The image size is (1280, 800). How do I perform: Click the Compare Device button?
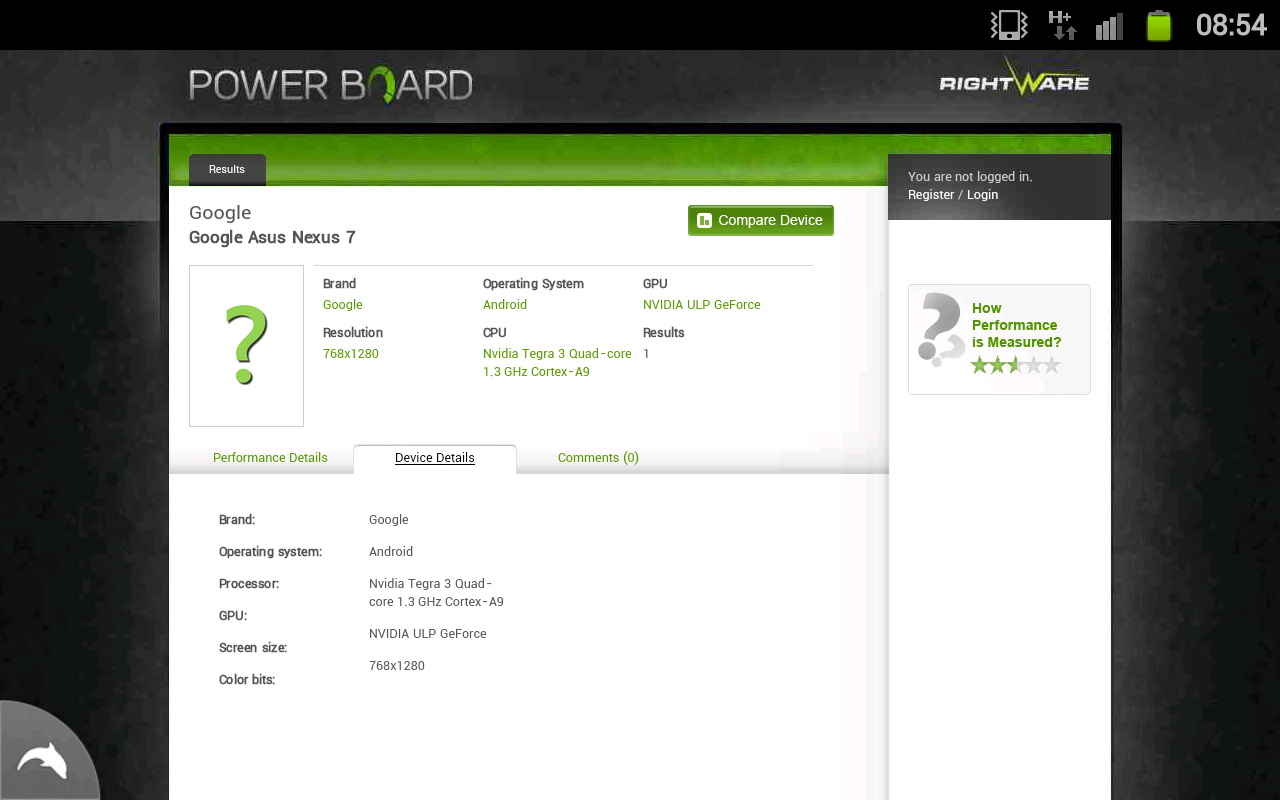pyautogui.click(x=761, y=220)
